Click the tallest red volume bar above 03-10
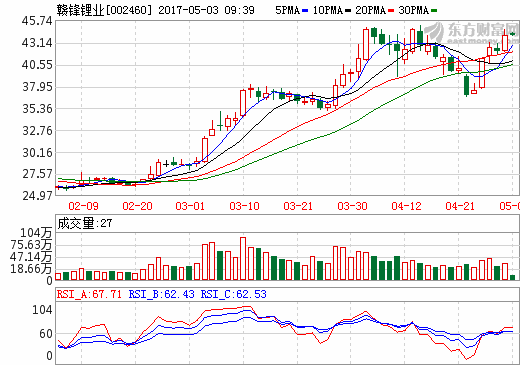The height and width of the screenshot is (365, 520). tap(243, 258)
